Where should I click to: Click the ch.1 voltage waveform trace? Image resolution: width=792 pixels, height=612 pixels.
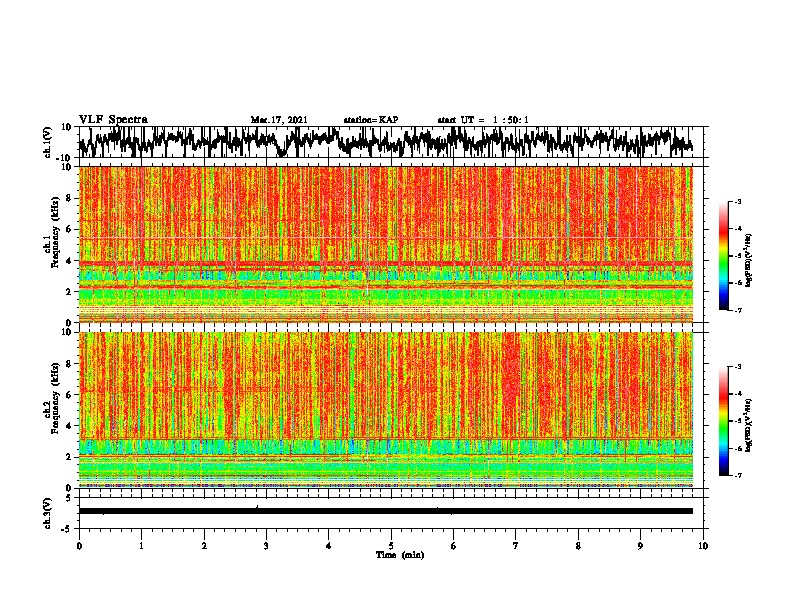[385, 142]
